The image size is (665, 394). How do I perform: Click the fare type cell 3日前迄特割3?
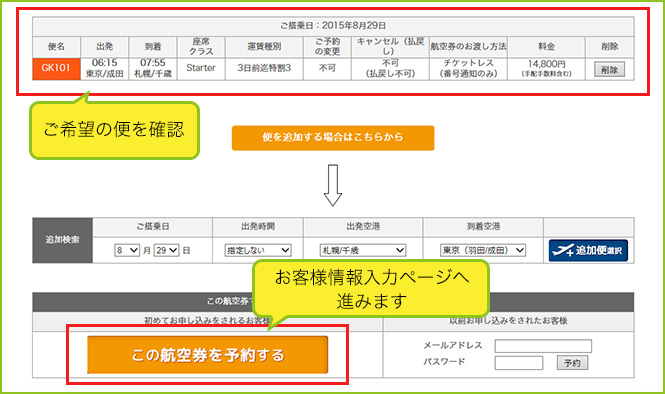pyautogui.click(x=264, y=69)
